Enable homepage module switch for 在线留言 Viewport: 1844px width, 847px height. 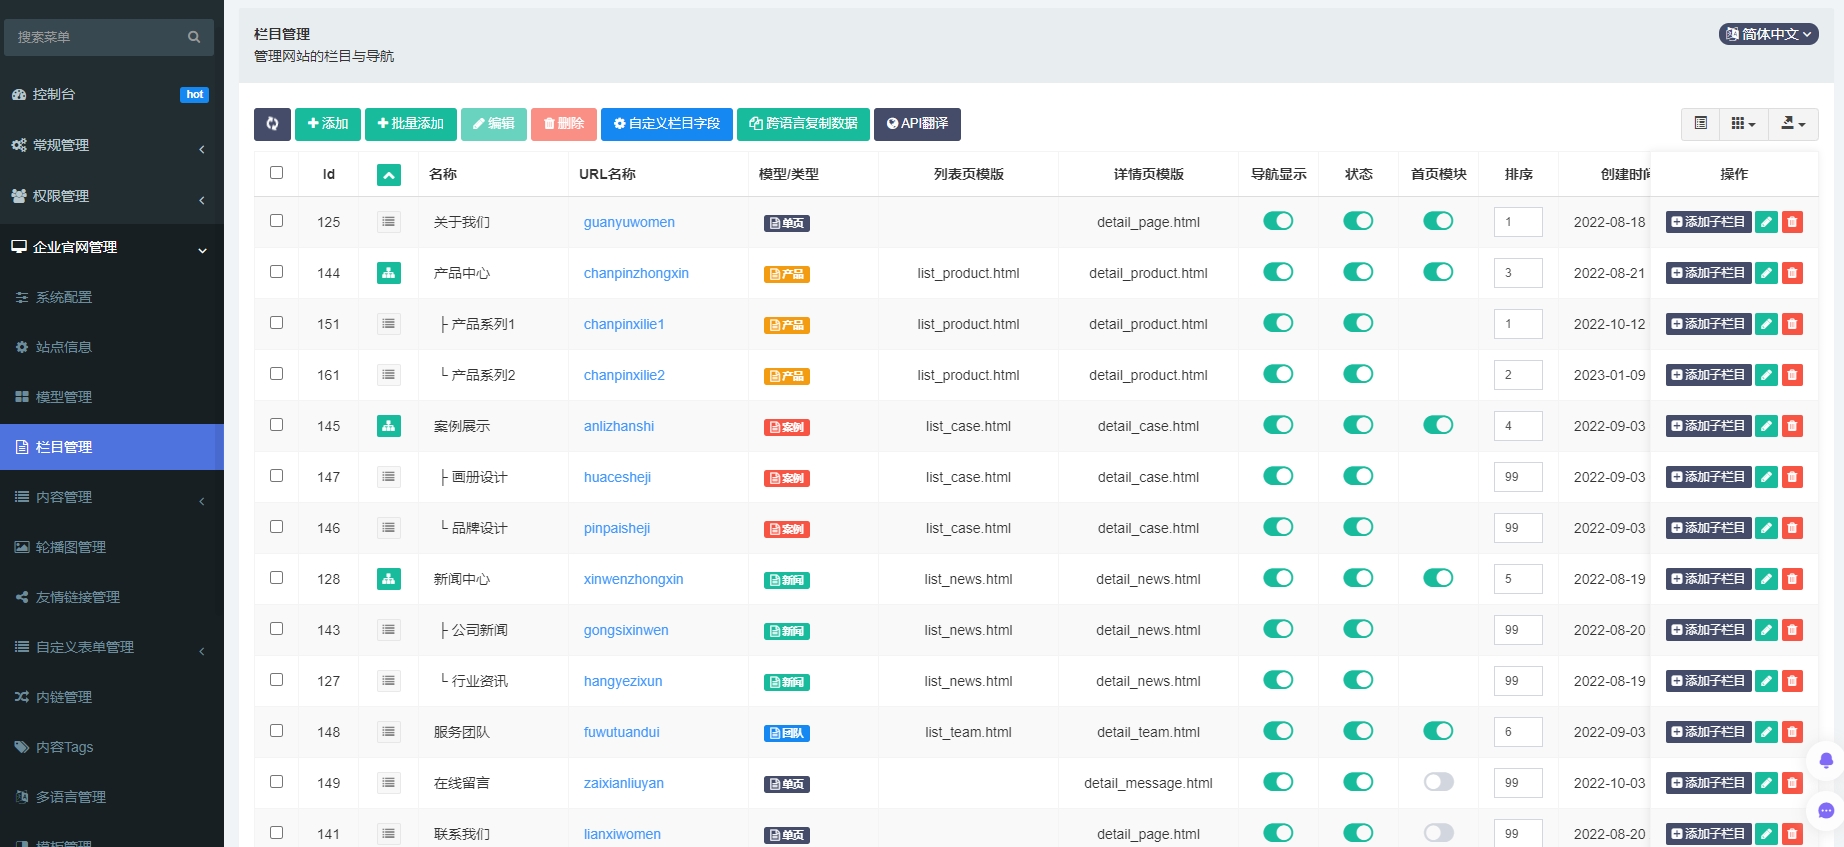point(1438,782)
